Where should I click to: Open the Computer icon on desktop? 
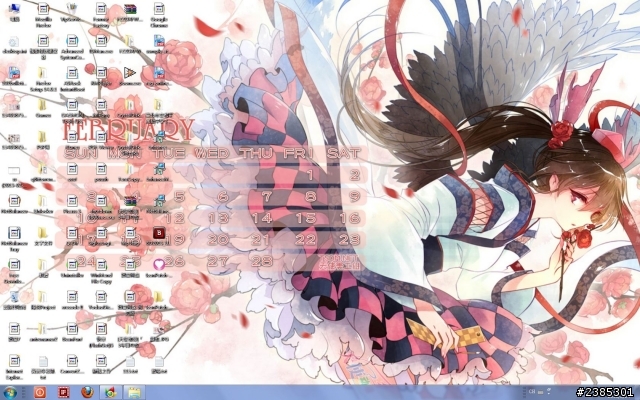(14, 11)
